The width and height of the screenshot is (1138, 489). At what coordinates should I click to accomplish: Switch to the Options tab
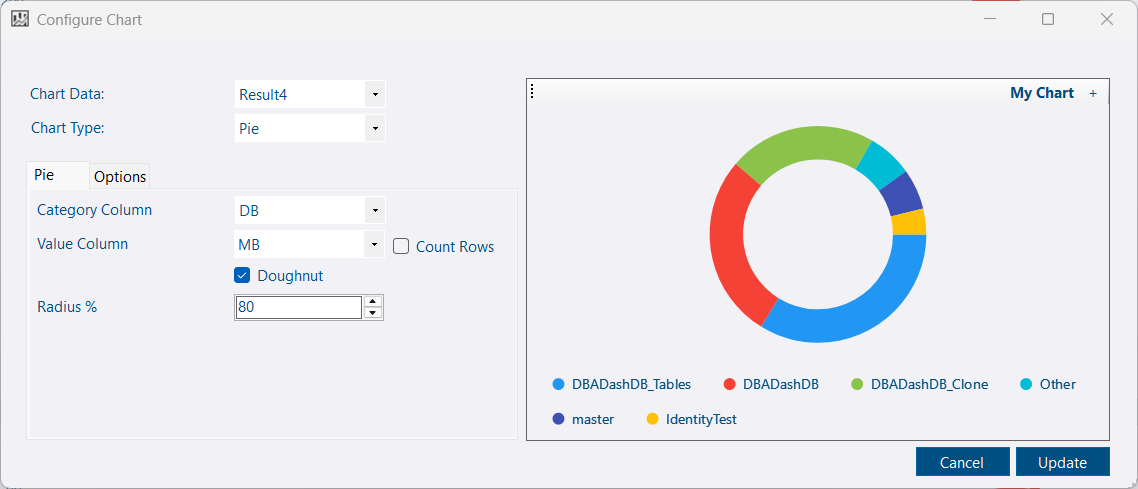pyautogui.click(x=120, y=176)
